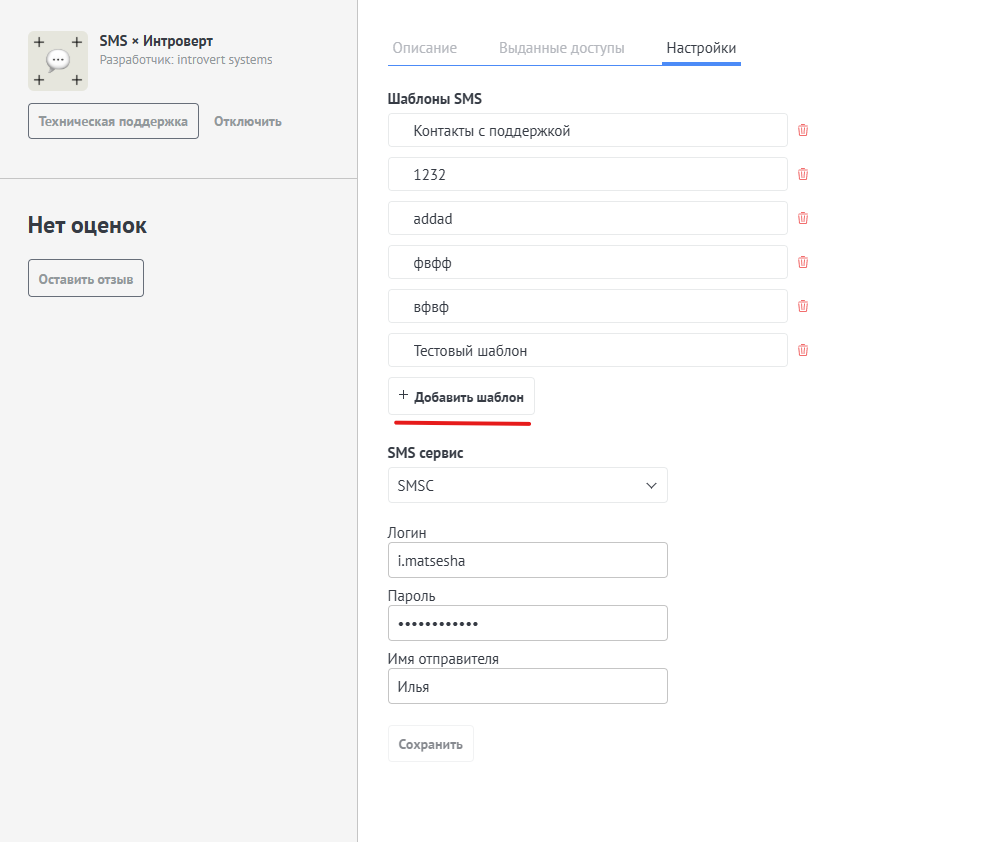Click the Оставить отзыв button
Viewport: 1008px width, 842px height.
click(86, 278)
